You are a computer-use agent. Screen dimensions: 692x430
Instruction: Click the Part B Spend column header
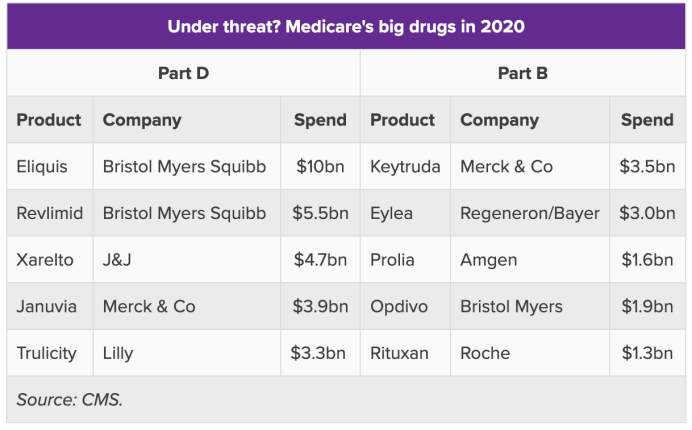(x=647, y=120)
